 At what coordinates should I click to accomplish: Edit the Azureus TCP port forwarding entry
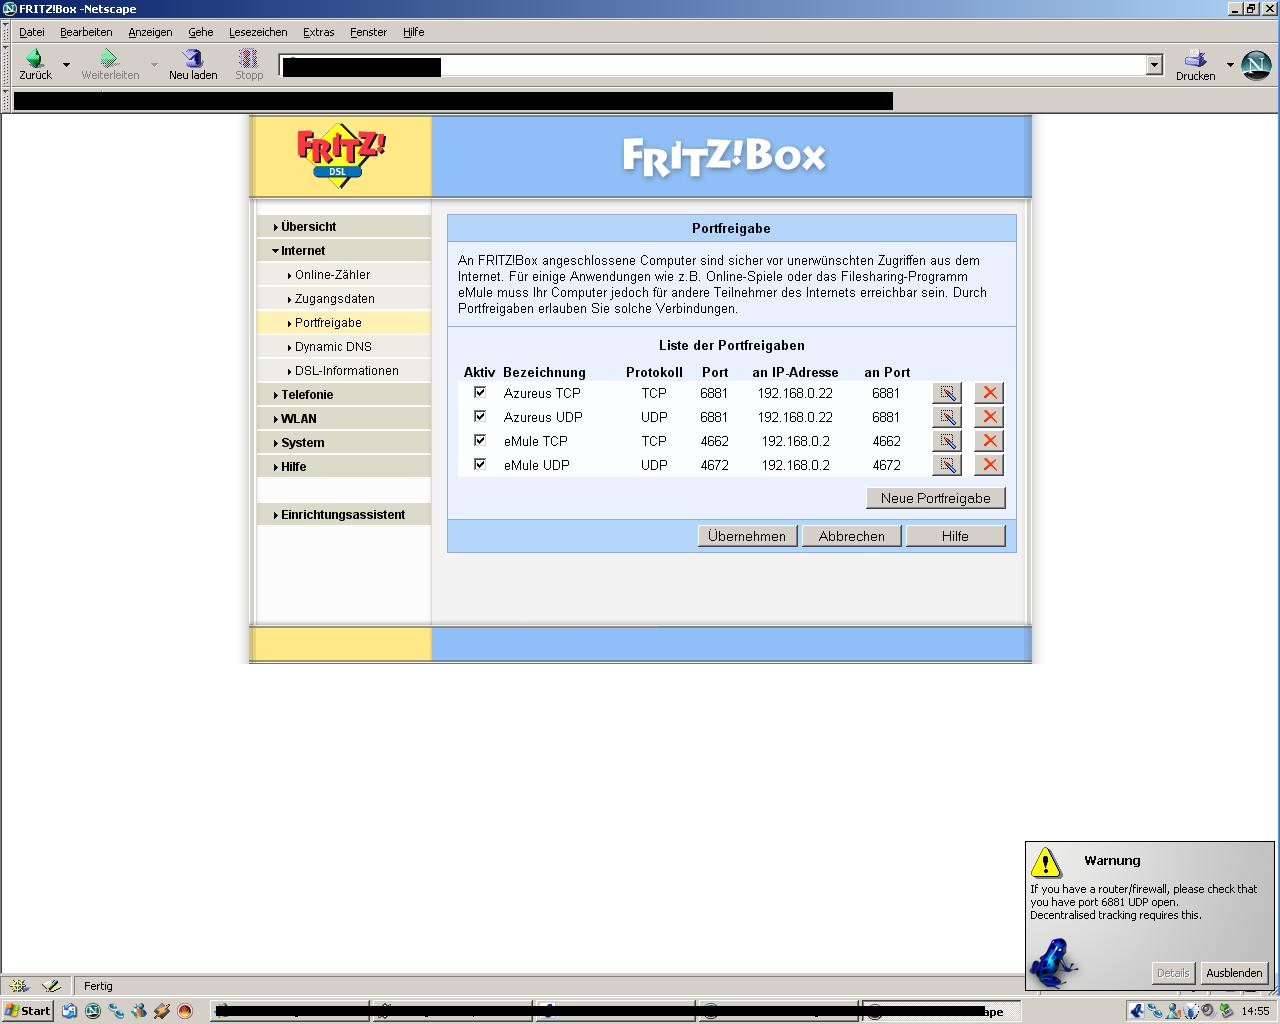coord(947,393)
